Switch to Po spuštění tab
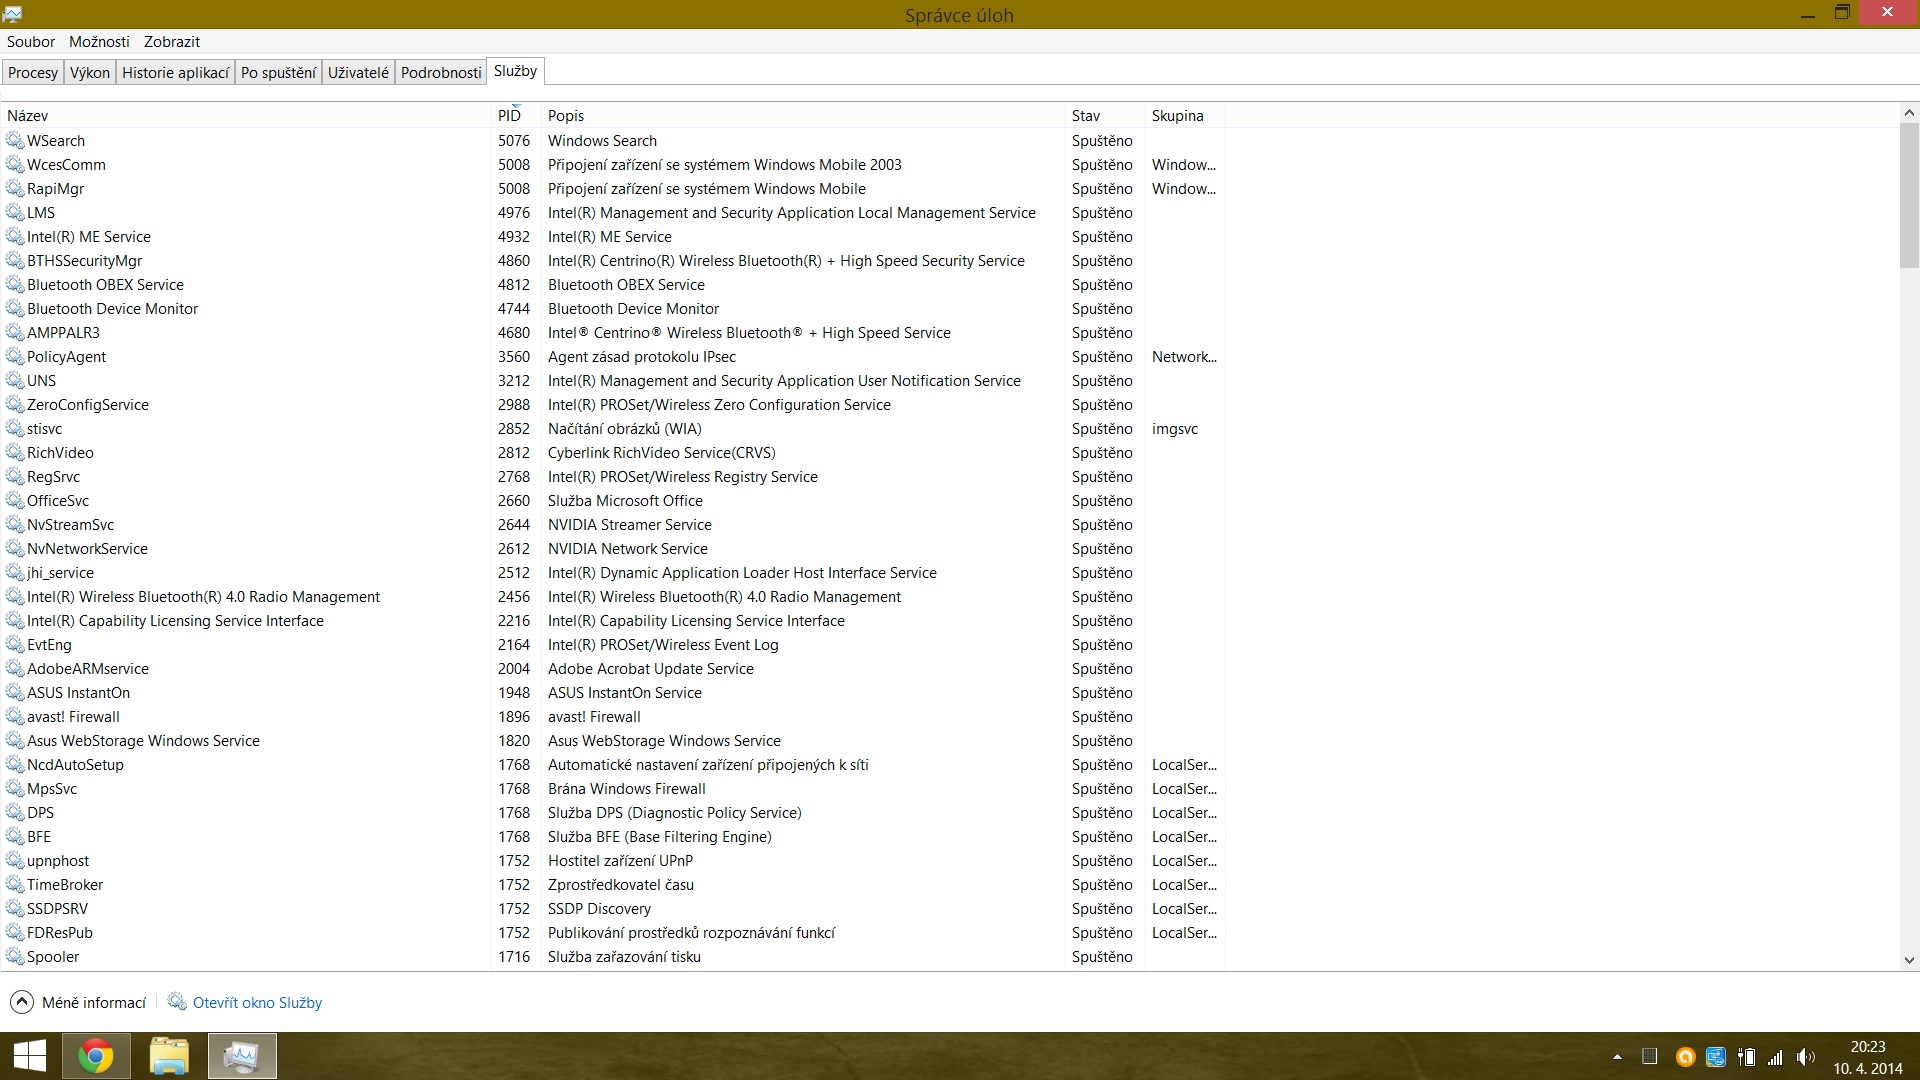Viewport: 1920px width, 1080px height. pos(278,72)
